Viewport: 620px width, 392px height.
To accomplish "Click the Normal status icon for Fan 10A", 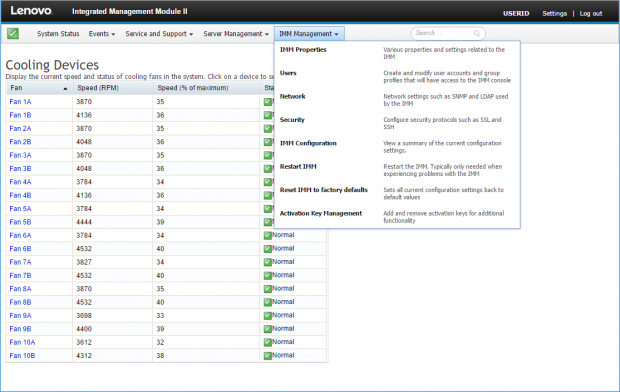I will [x=268, y=342].
